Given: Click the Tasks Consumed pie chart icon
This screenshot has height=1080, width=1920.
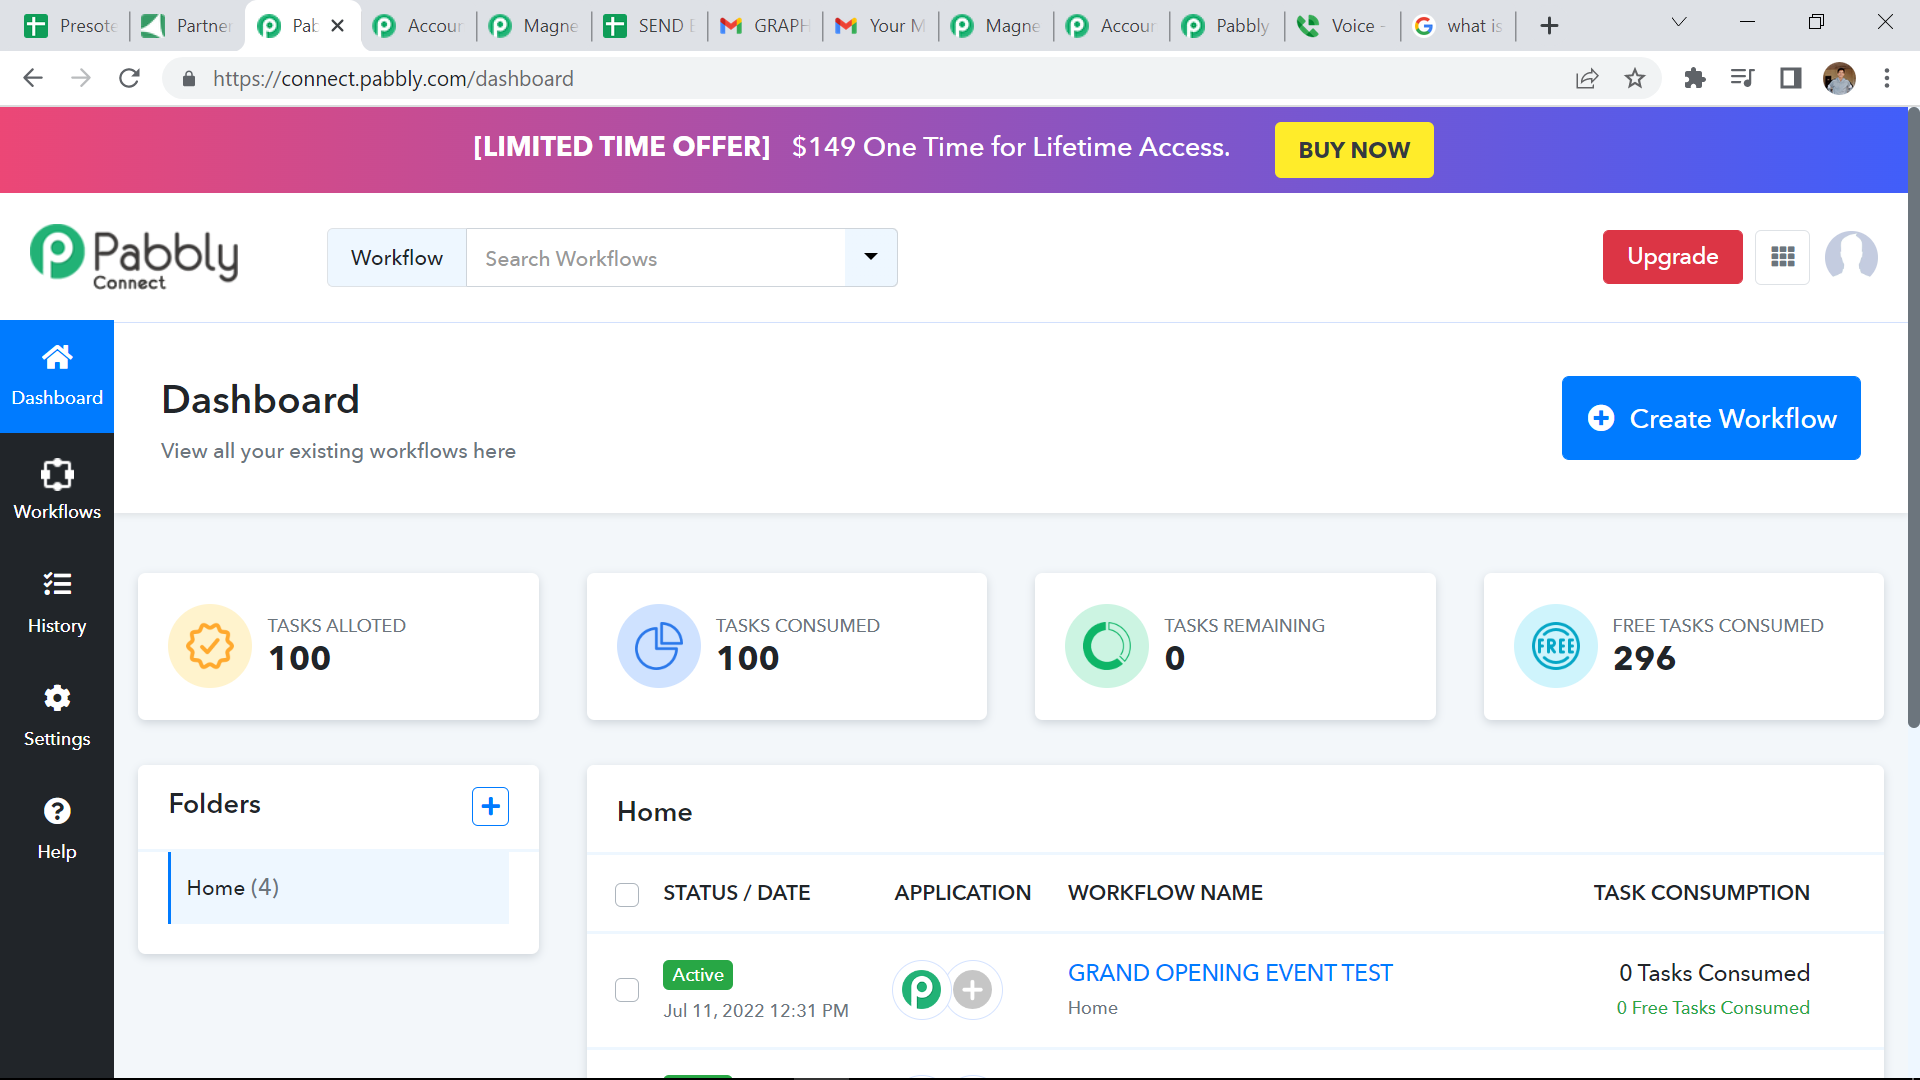Looking at the screenshot, I should pyautogui.click(x=658, y=646).
